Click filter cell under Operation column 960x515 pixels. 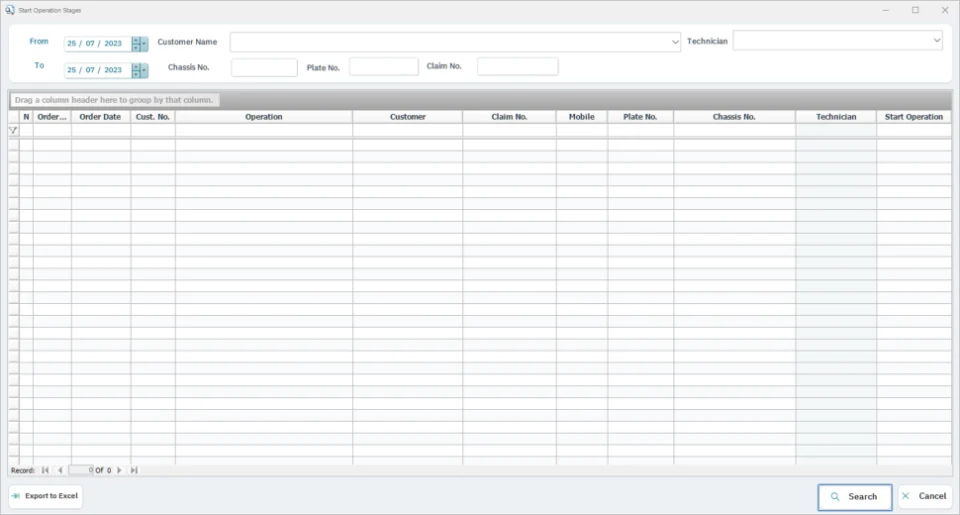(264, 130)
